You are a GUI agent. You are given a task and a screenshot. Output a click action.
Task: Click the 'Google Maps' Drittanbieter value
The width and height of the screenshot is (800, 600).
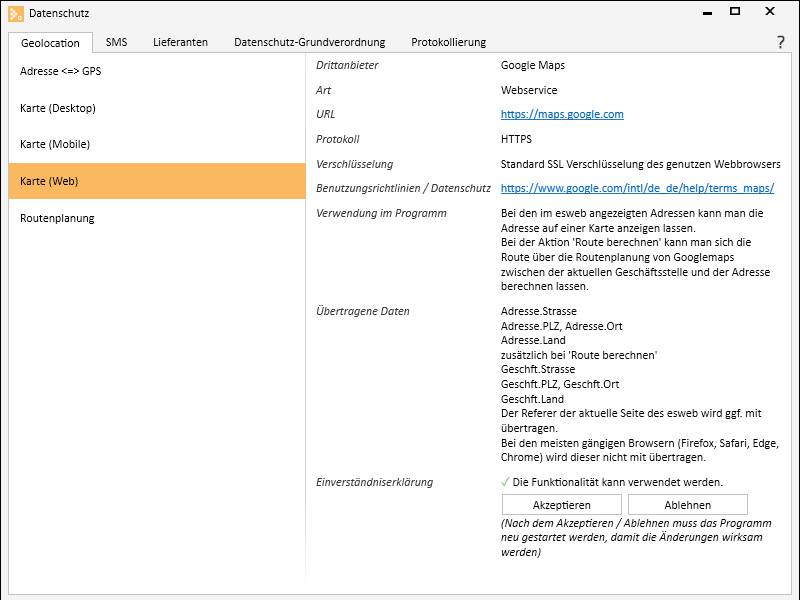(x=533, y=65)
